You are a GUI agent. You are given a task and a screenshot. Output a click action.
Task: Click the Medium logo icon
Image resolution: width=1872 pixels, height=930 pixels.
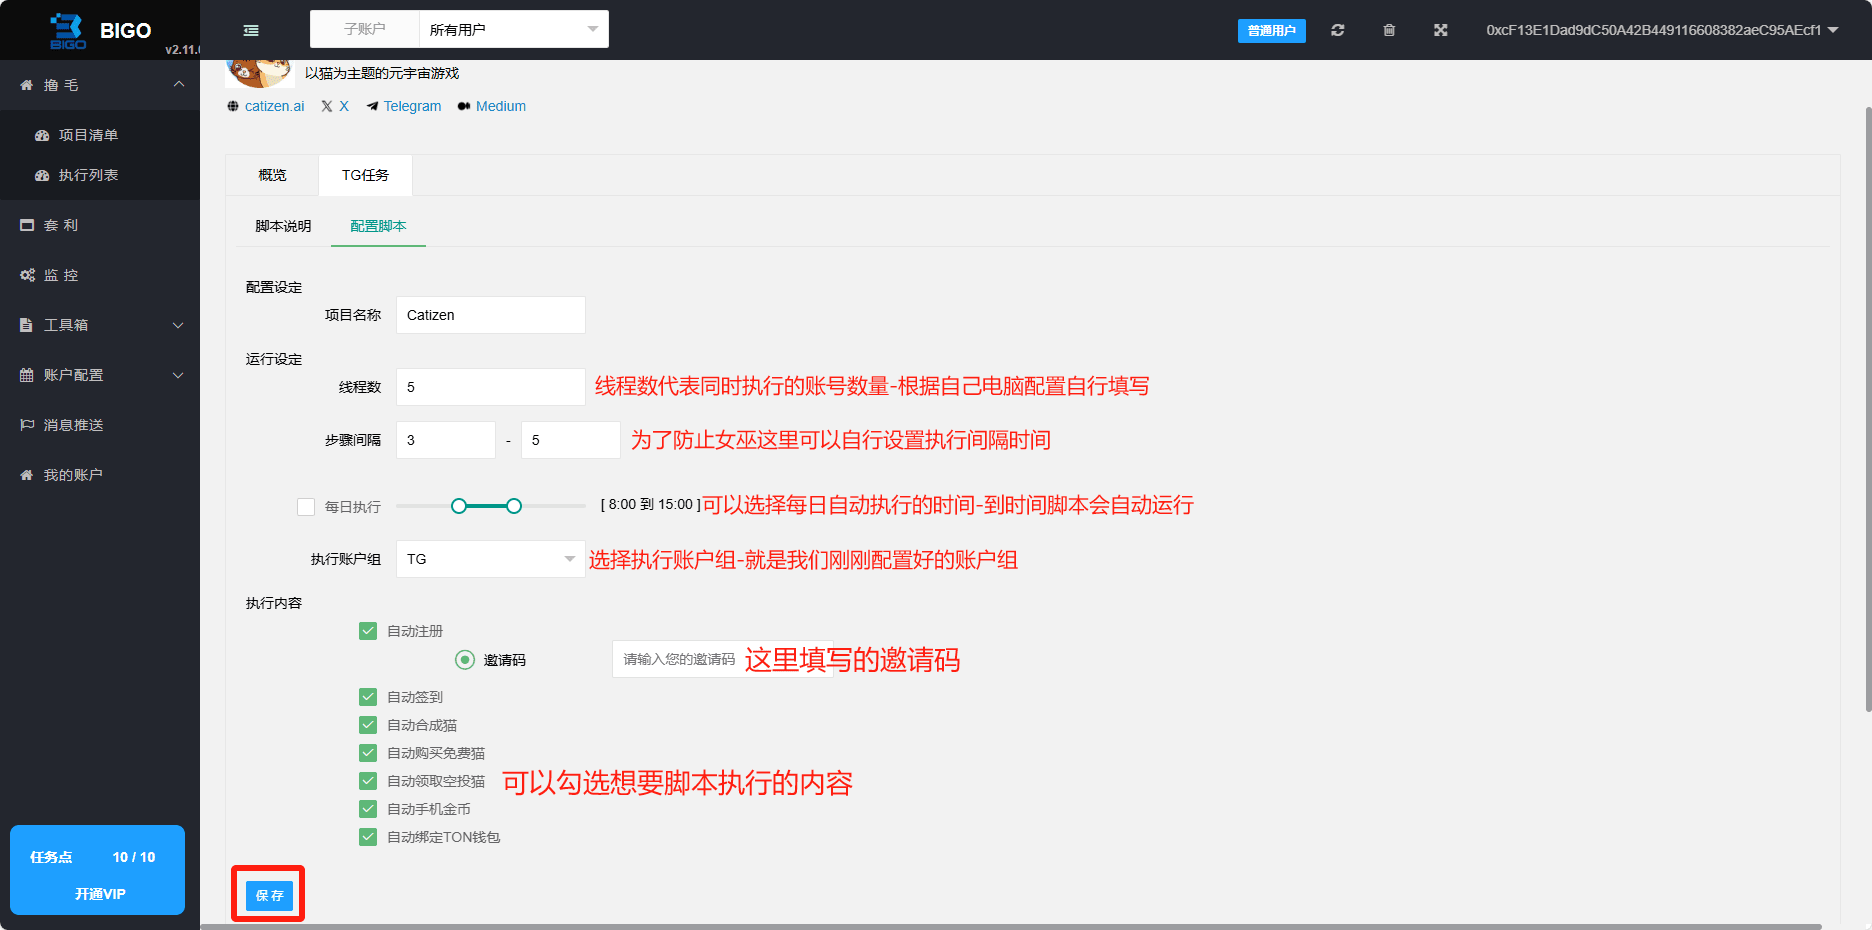(464, 106)
